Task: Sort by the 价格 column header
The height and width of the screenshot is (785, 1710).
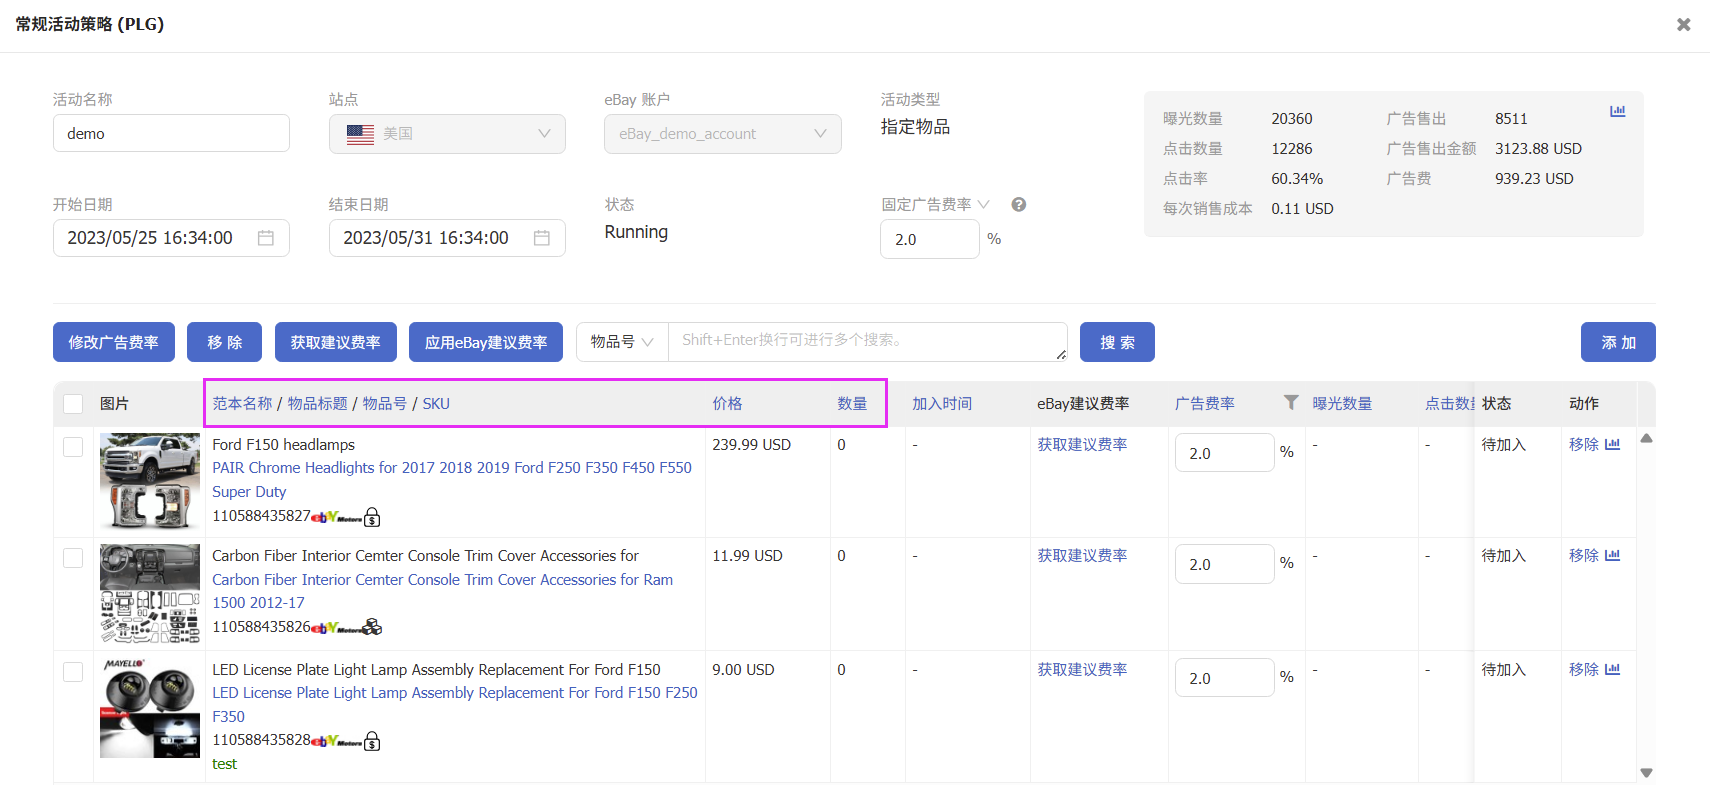Action: 727,404
